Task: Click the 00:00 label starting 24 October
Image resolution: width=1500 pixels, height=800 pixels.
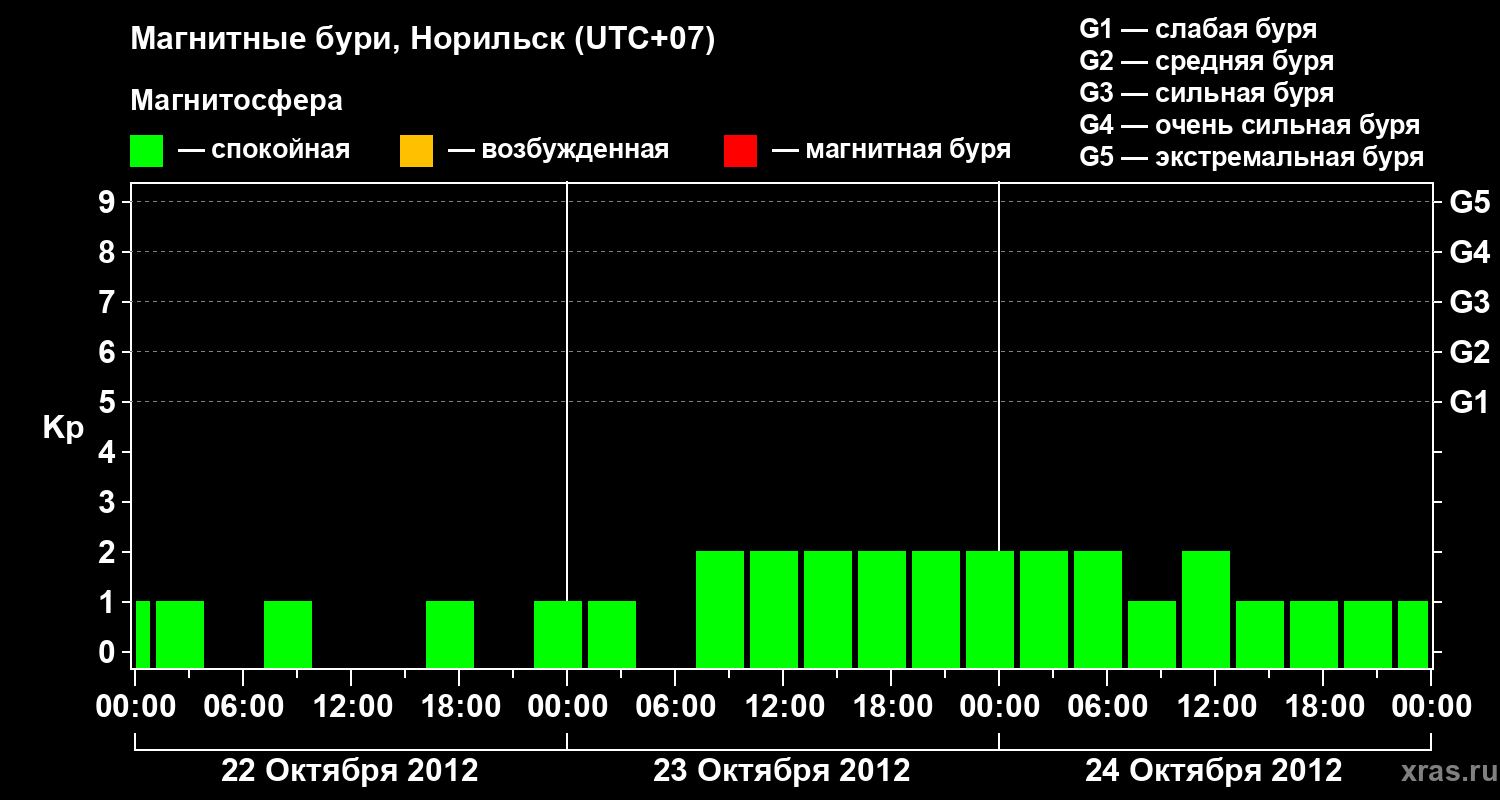Action: point(998,706)
